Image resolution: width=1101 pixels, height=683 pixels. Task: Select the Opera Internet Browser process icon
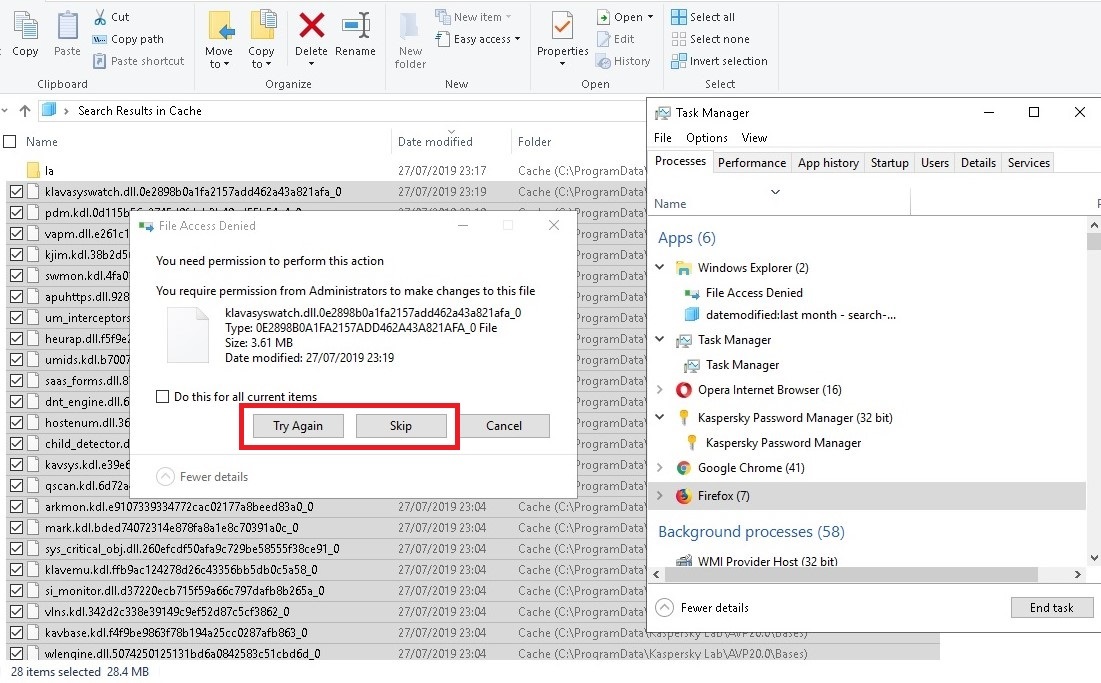(683, 390)
